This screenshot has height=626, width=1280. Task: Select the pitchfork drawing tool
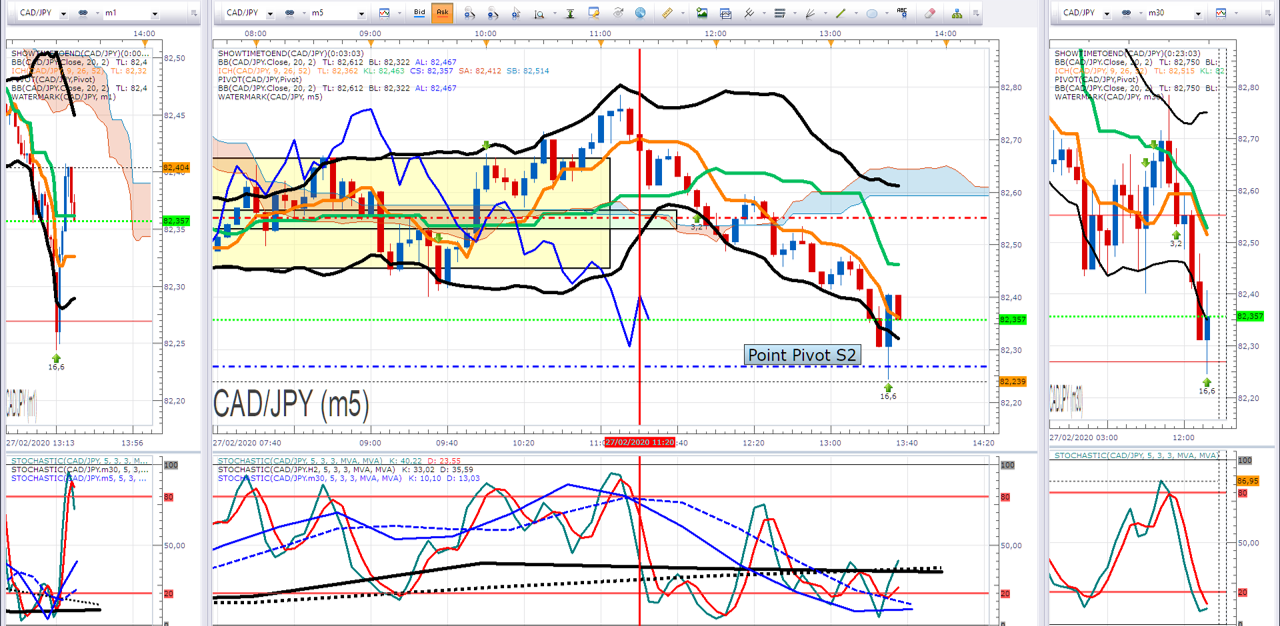[x=749, y=14]
